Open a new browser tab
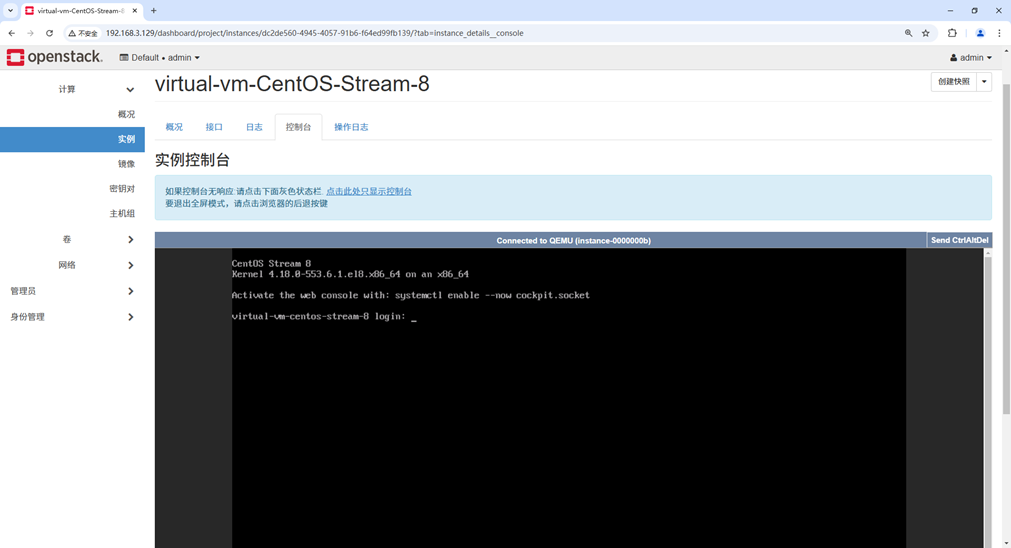1011x548 pixels. pos(153,10)
